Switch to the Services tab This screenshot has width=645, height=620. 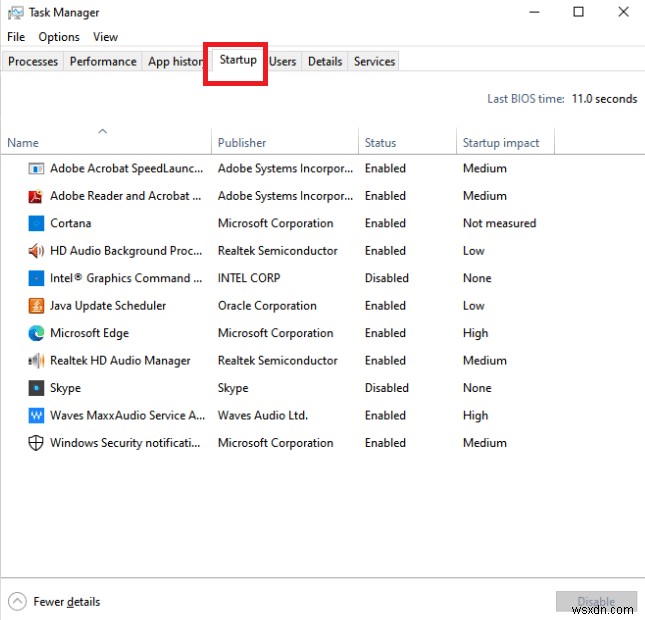374,61
